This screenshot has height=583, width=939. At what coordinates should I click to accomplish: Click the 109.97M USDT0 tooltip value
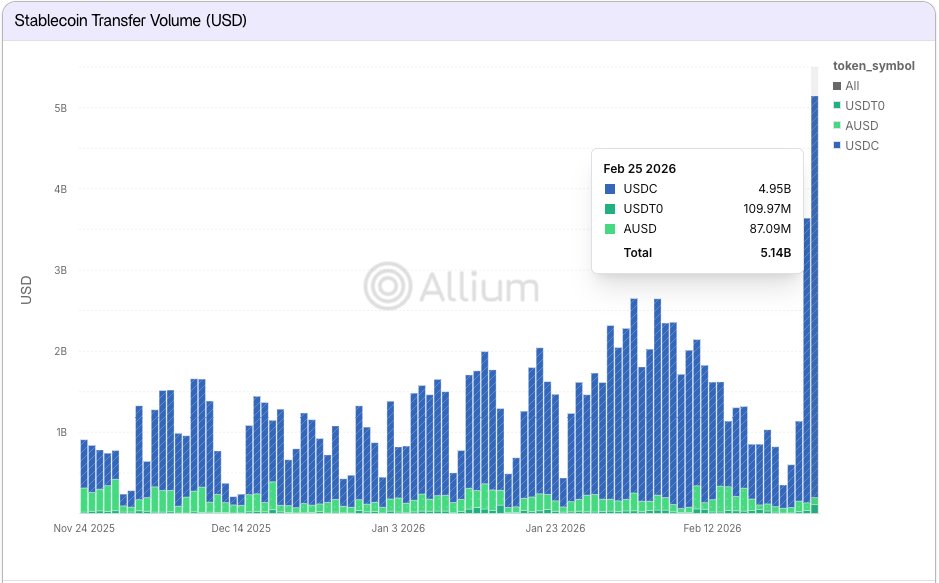(x=767, y=208)
